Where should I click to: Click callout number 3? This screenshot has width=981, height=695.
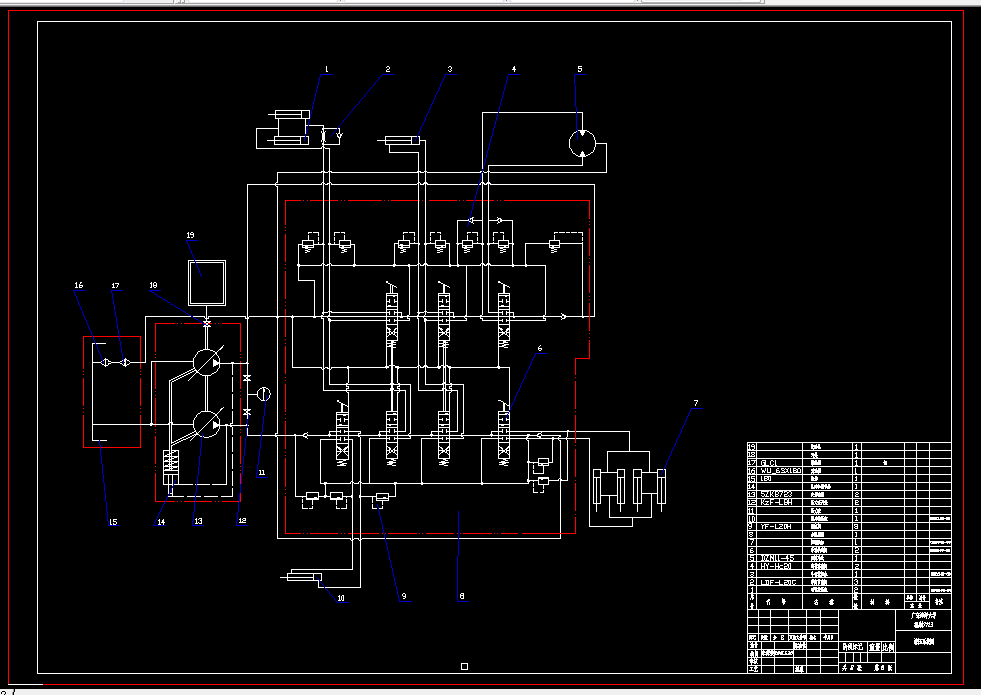(x=450, y=69)
